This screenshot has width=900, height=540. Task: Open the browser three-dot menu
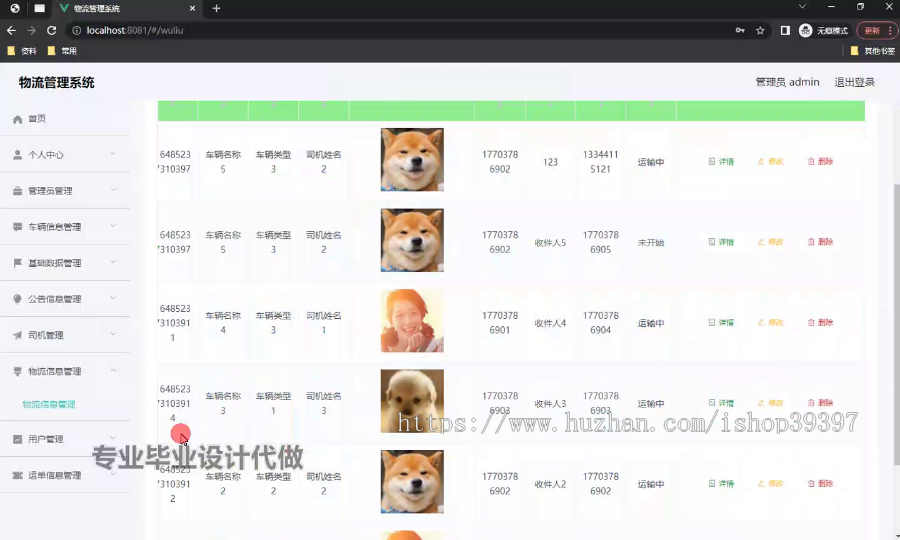pos(890,30)
